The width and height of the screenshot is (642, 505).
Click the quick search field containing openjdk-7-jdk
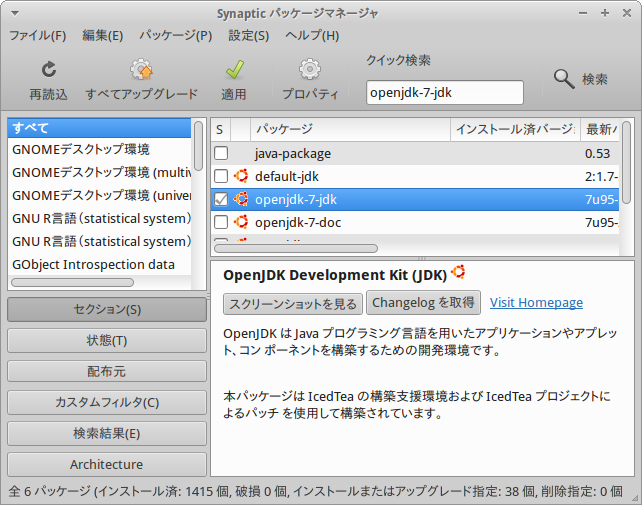pyautogui.click(x=445, y=93)
